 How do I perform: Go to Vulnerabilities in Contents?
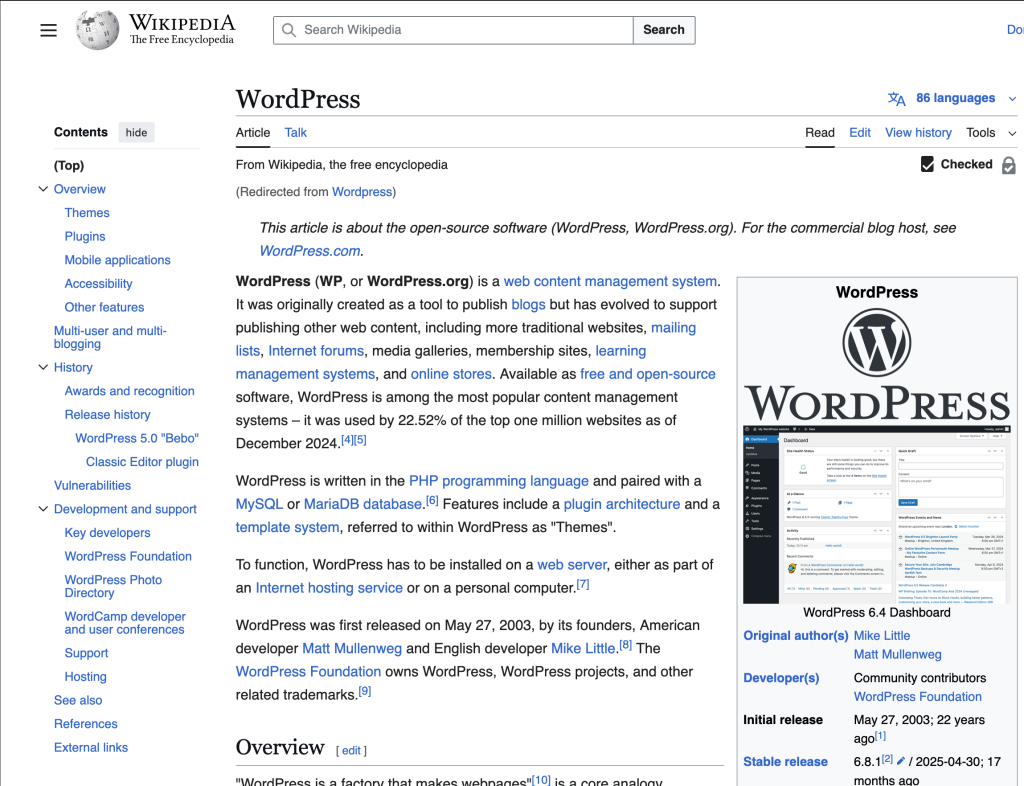pyautogui.click(x=93, y=485)
